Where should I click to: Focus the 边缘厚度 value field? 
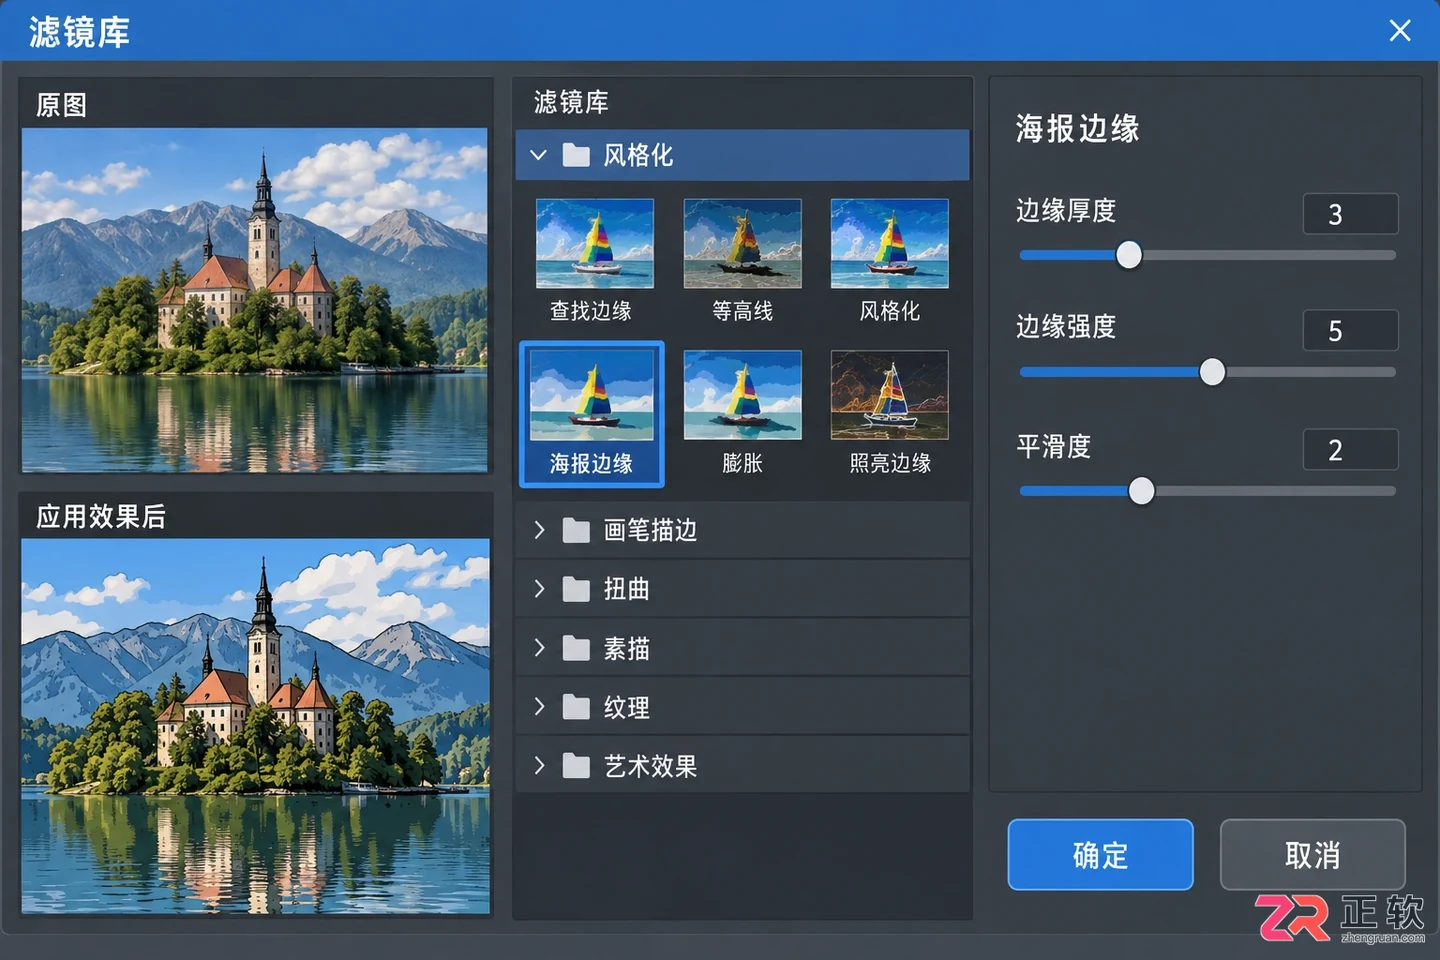pyautogui.click(x=1350, y=214)
